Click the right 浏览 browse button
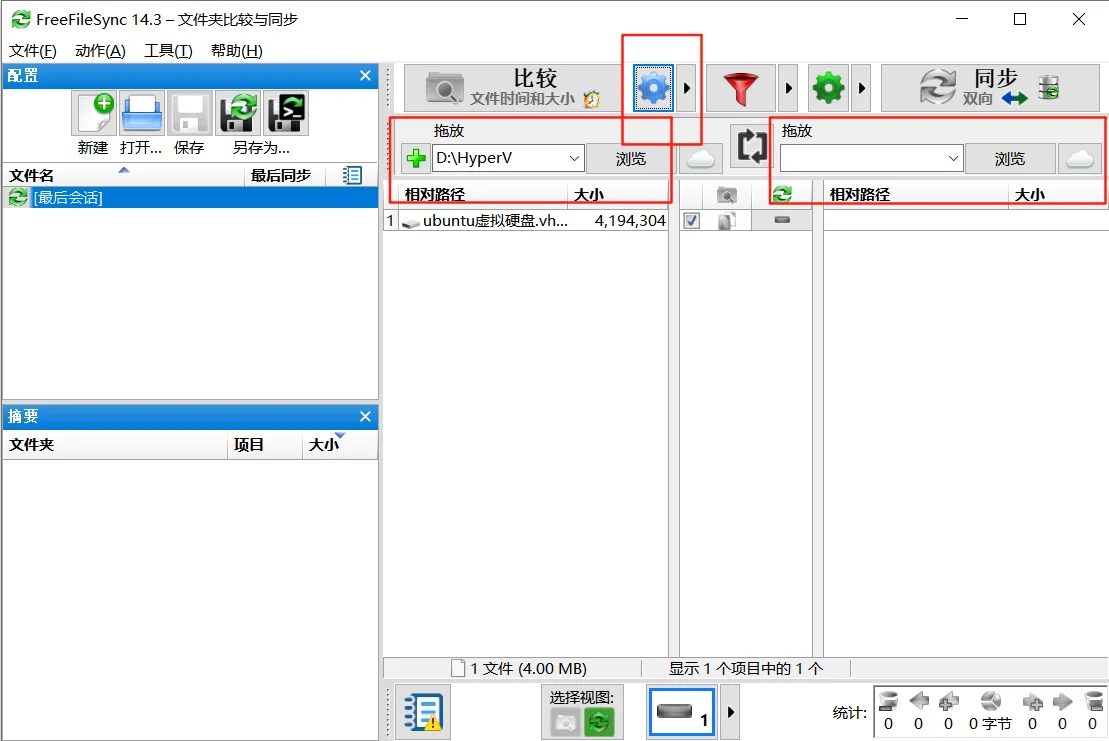Image resolution: width=1109 pixels, height=741 pixels. 1010,158
